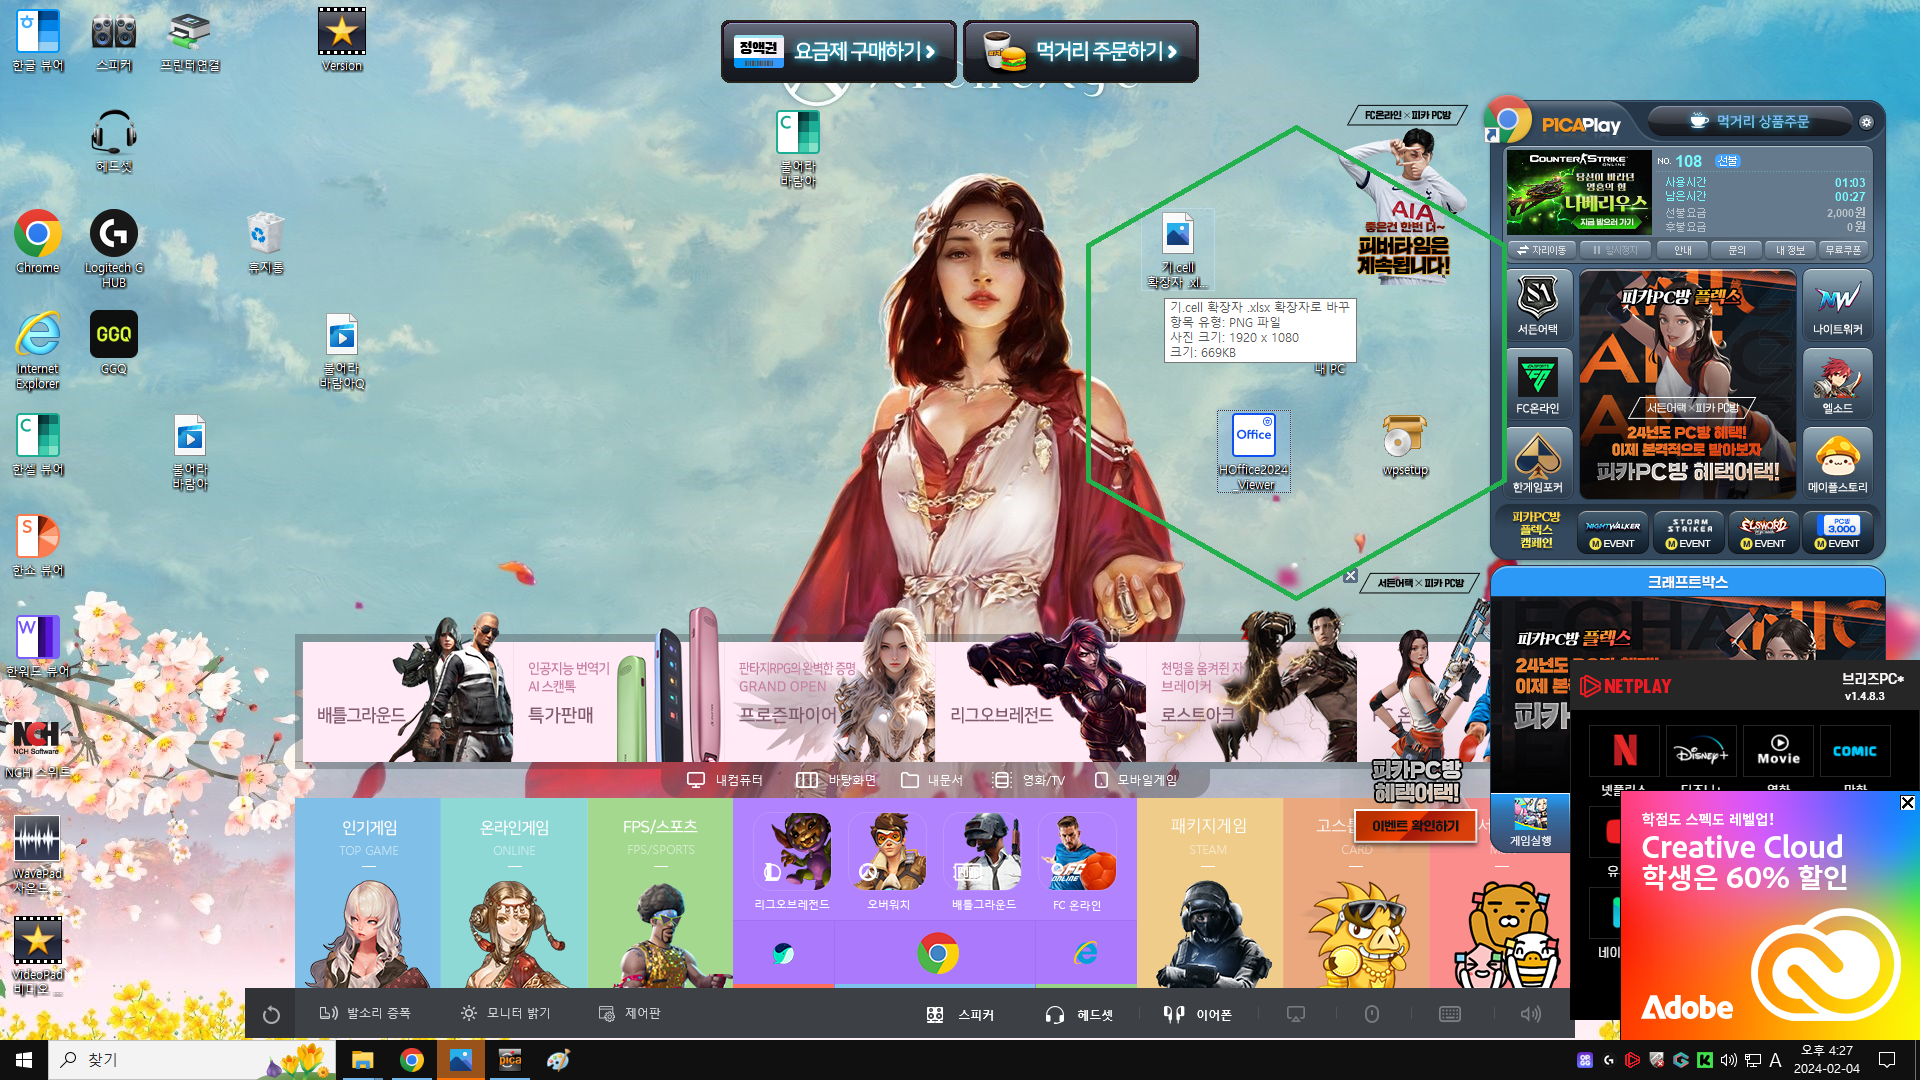Viewport: 1920px width, 1080px height.
Task: Open Chrome from the desktop
Action: tap(38, 241)
